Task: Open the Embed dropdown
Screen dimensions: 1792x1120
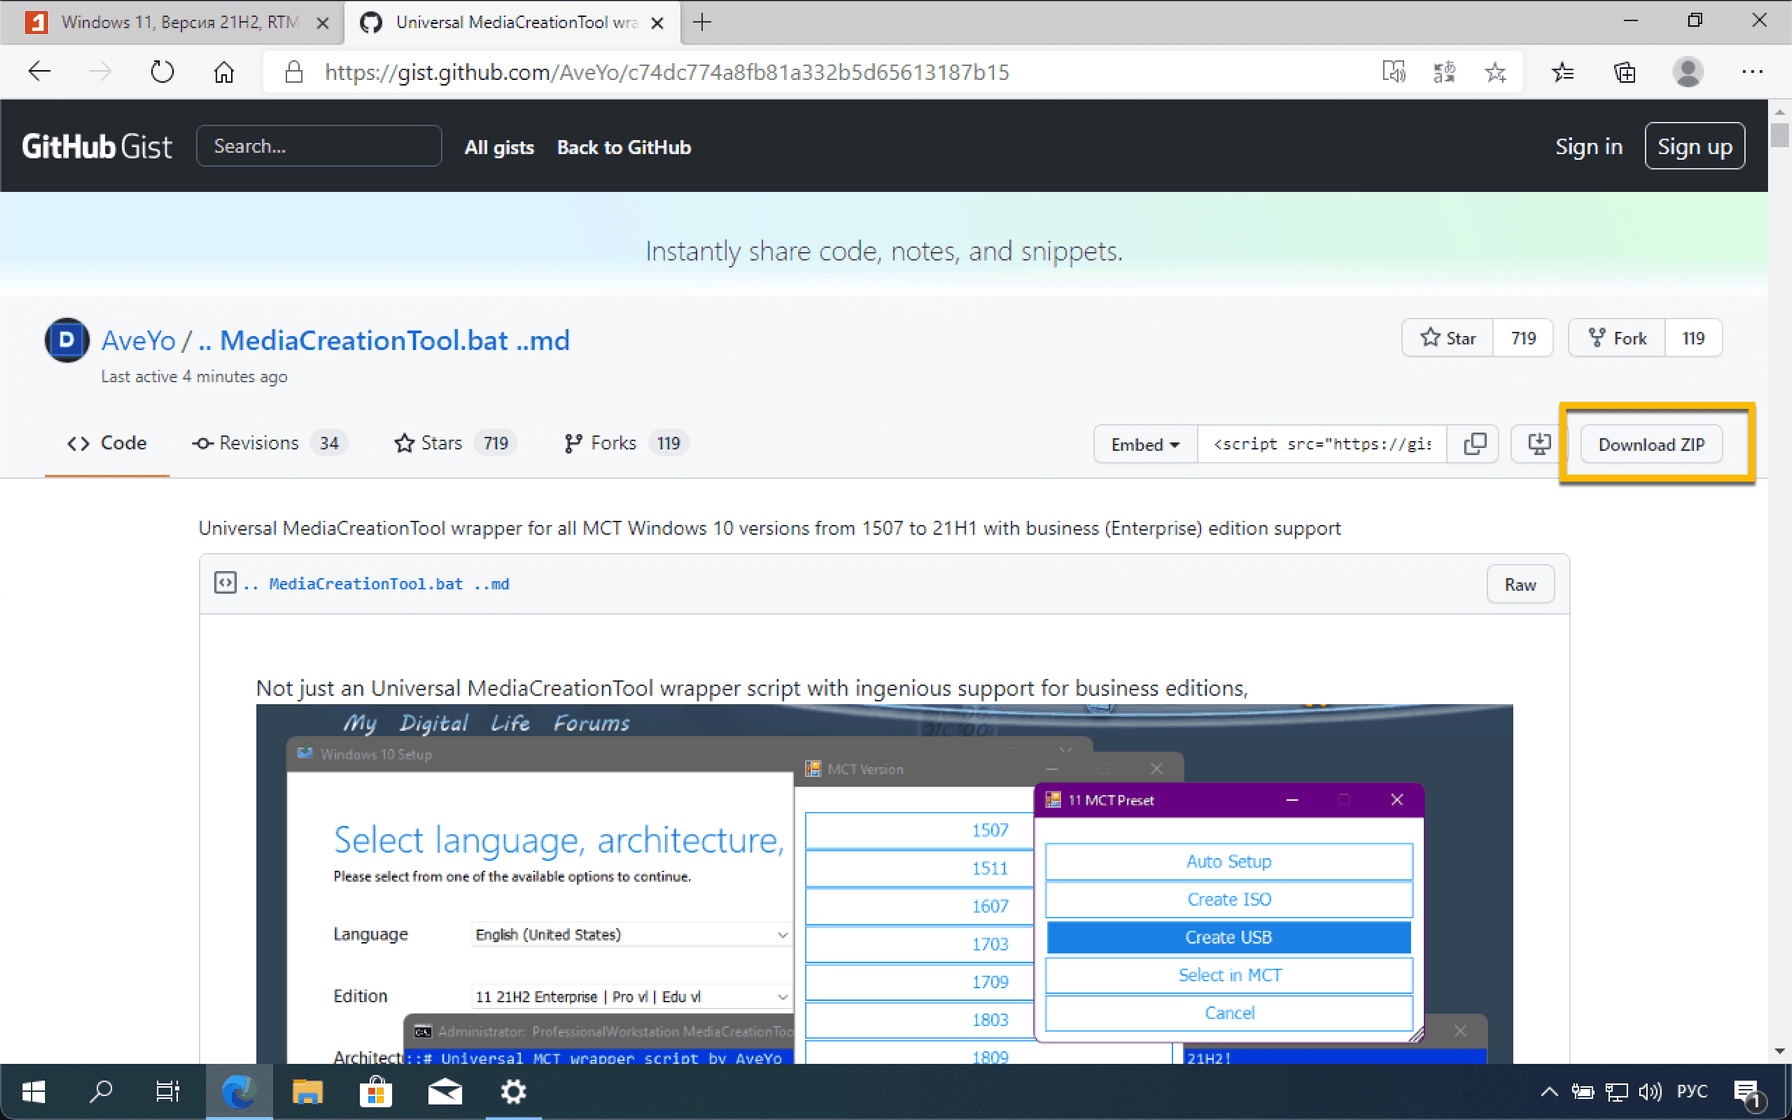Action: point(1145,444)
